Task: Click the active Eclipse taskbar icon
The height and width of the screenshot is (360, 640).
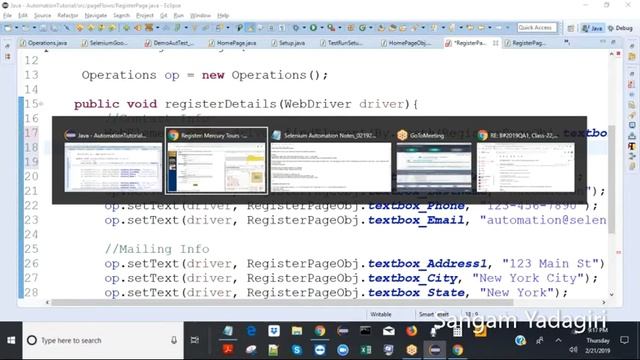Action: [x=435, y=350]
